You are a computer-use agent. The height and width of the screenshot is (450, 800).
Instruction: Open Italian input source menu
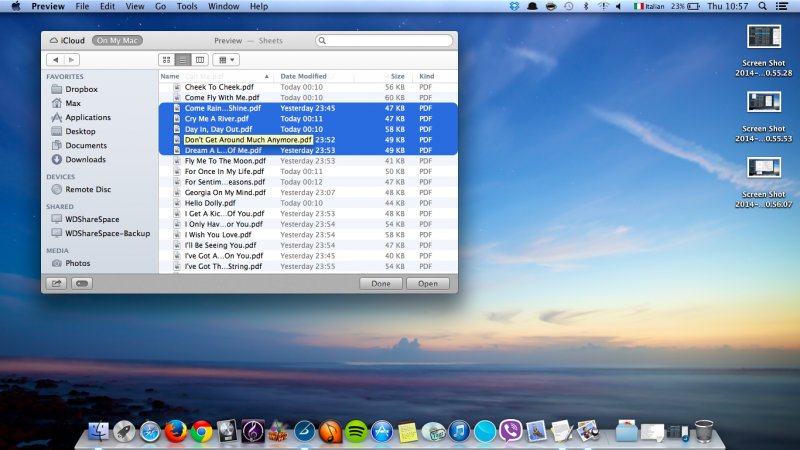(652, 7)
